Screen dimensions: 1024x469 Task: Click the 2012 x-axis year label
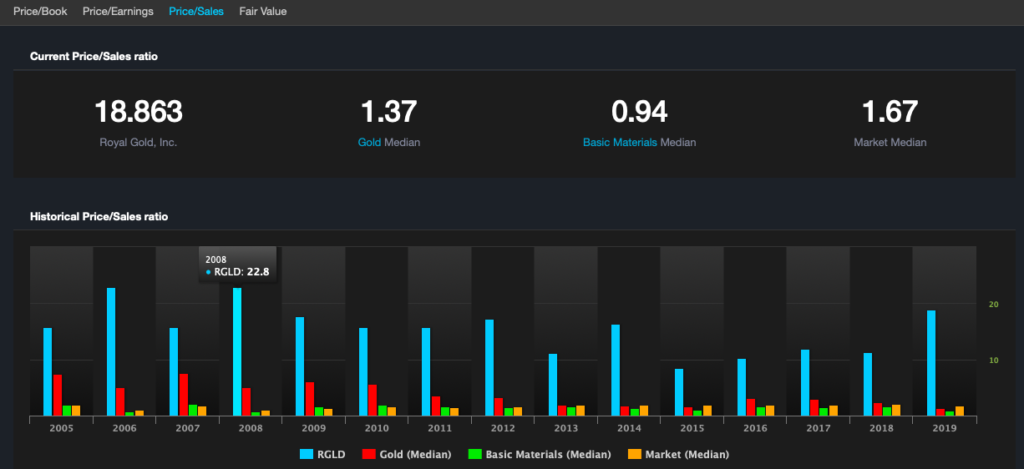click(x=503, y=429)
